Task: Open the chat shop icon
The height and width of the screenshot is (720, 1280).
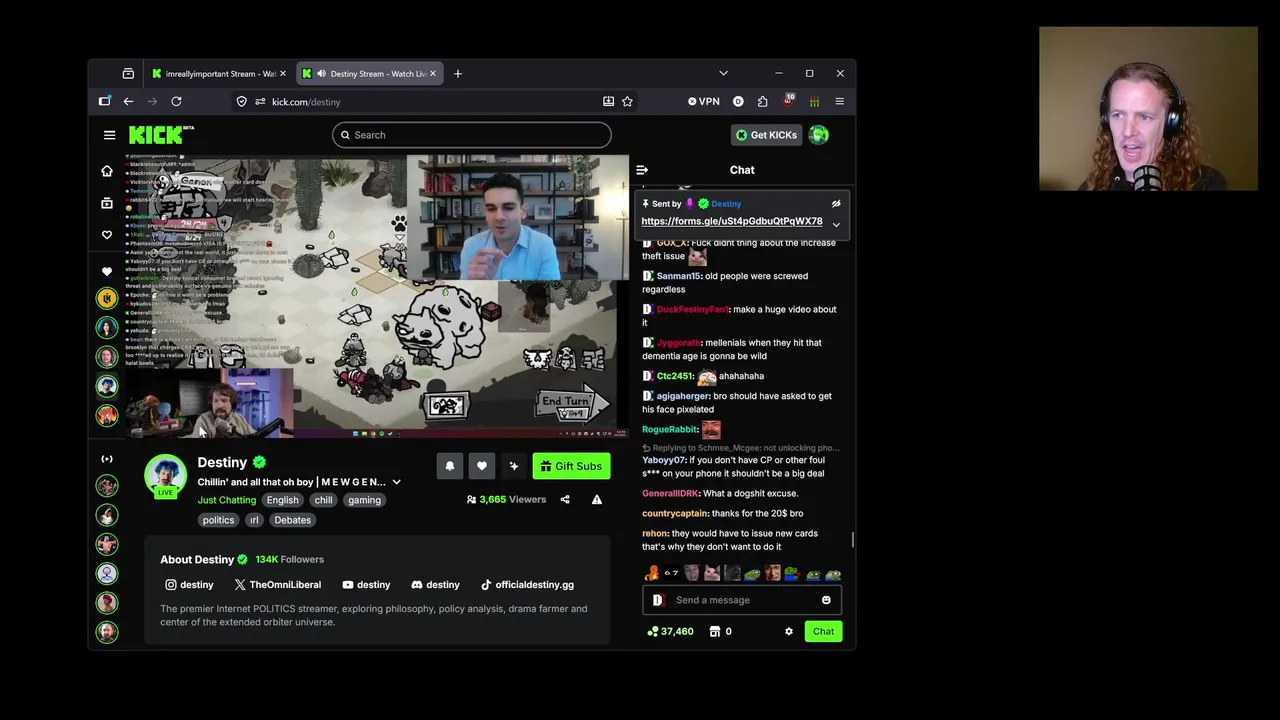Action: (715, 632)
